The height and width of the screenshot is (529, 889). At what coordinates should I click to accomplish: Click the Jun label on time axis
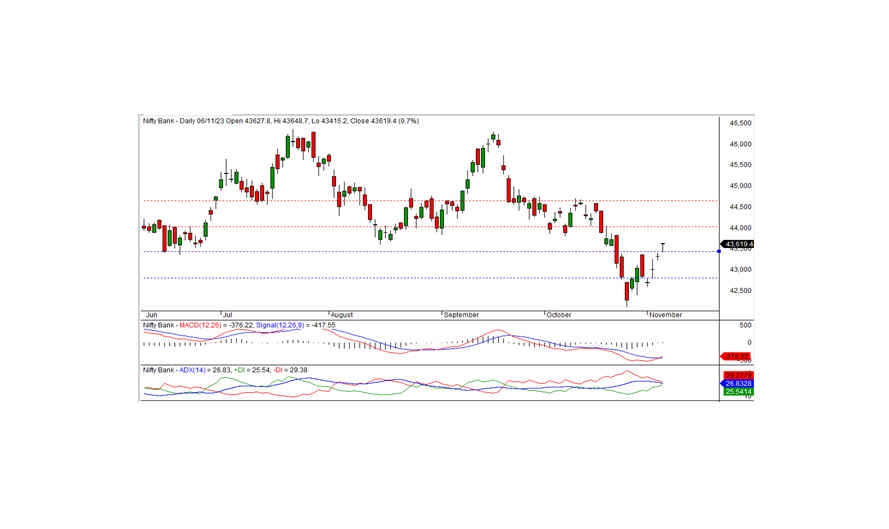click(151, 314)
